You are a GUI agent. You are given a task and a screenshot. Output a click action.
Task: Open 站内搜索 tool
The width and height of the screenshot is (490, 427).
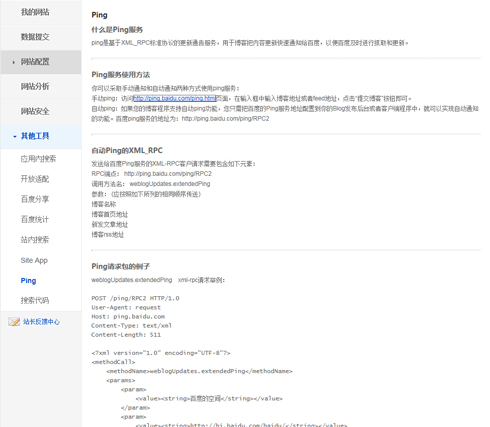tap(35, 240)
